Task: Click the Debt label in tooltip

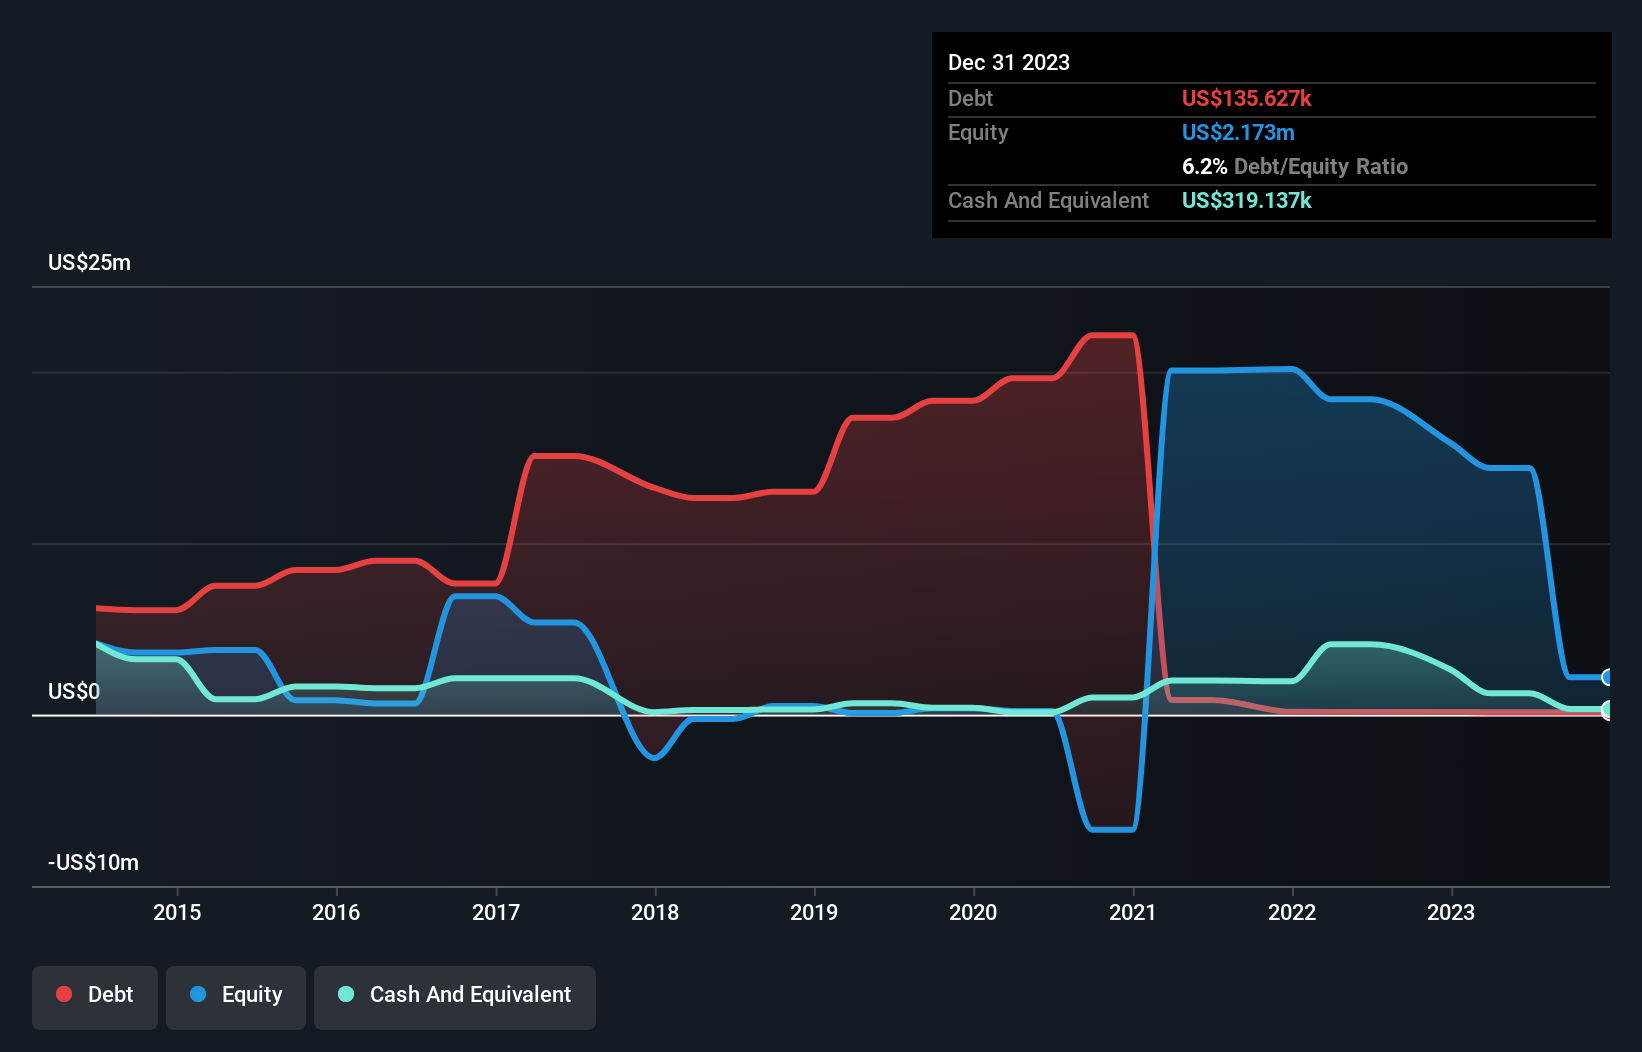Action: click(x=970, y=98)
